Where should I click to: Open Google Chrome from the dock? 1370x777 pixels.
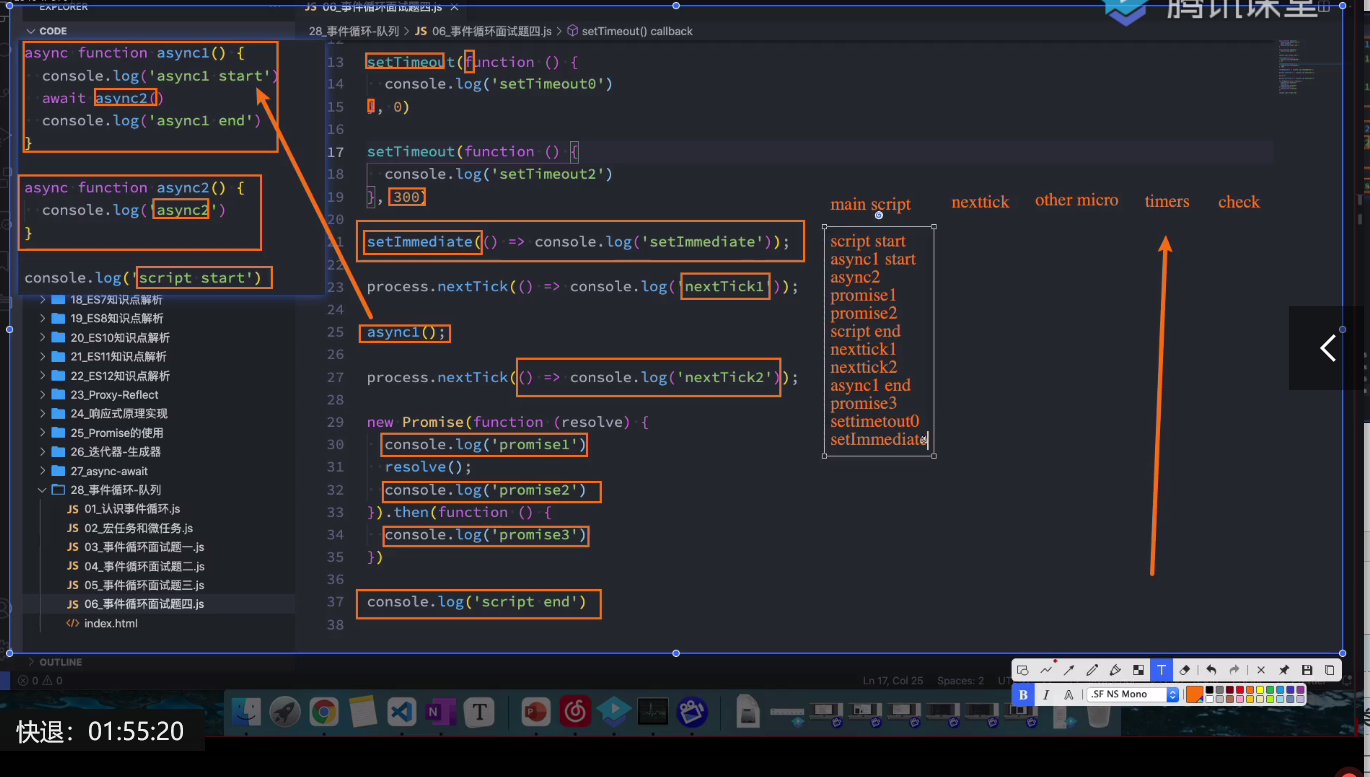point(323,711)
